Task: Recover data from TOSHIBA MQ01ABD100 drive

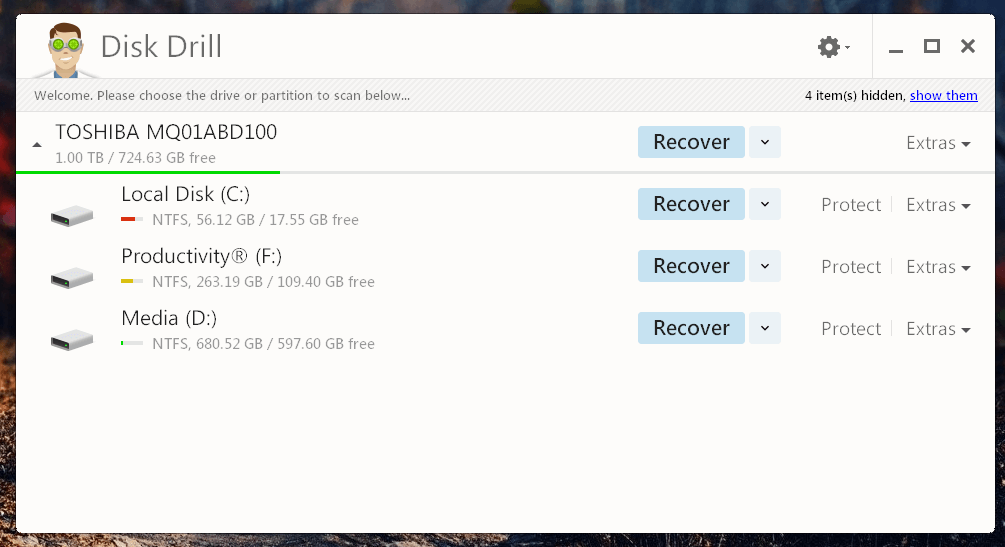Action: [691, 142]
